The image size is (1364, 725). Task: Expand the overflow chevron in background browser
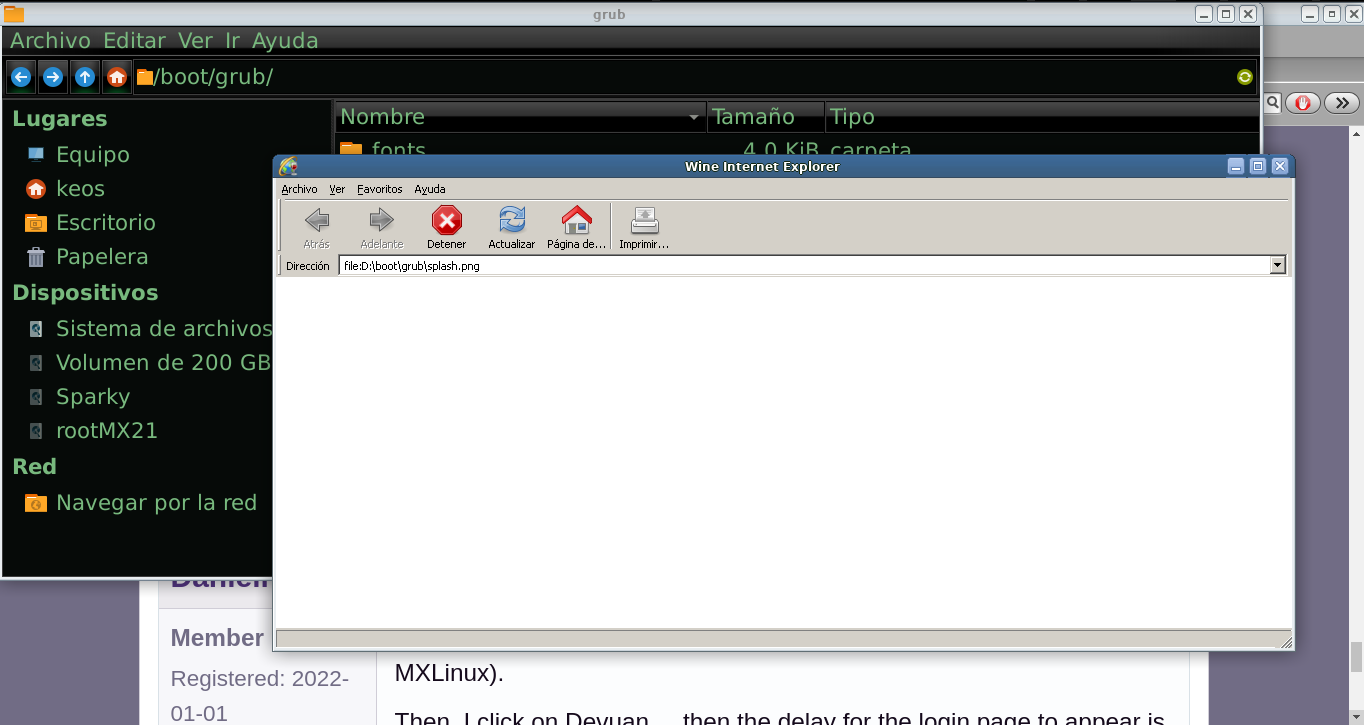[1342, 102]
